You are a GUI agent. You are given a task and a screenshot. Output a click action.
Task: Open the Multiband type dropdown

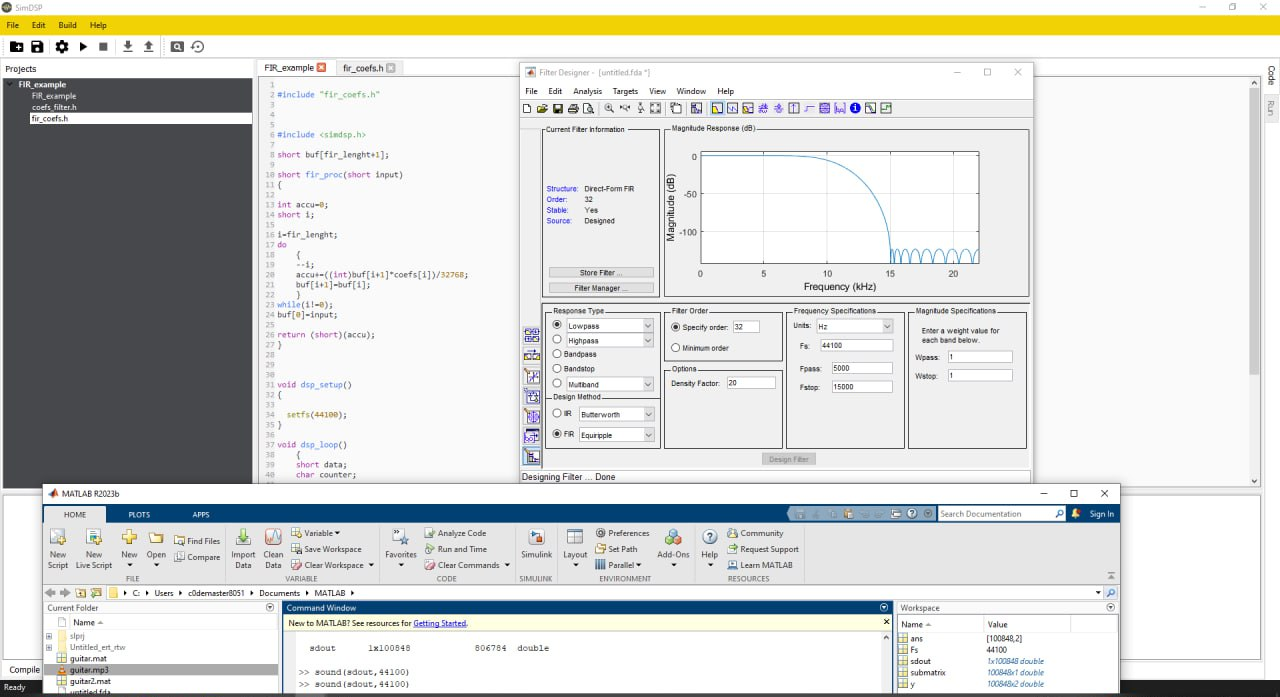coord(648,384)
